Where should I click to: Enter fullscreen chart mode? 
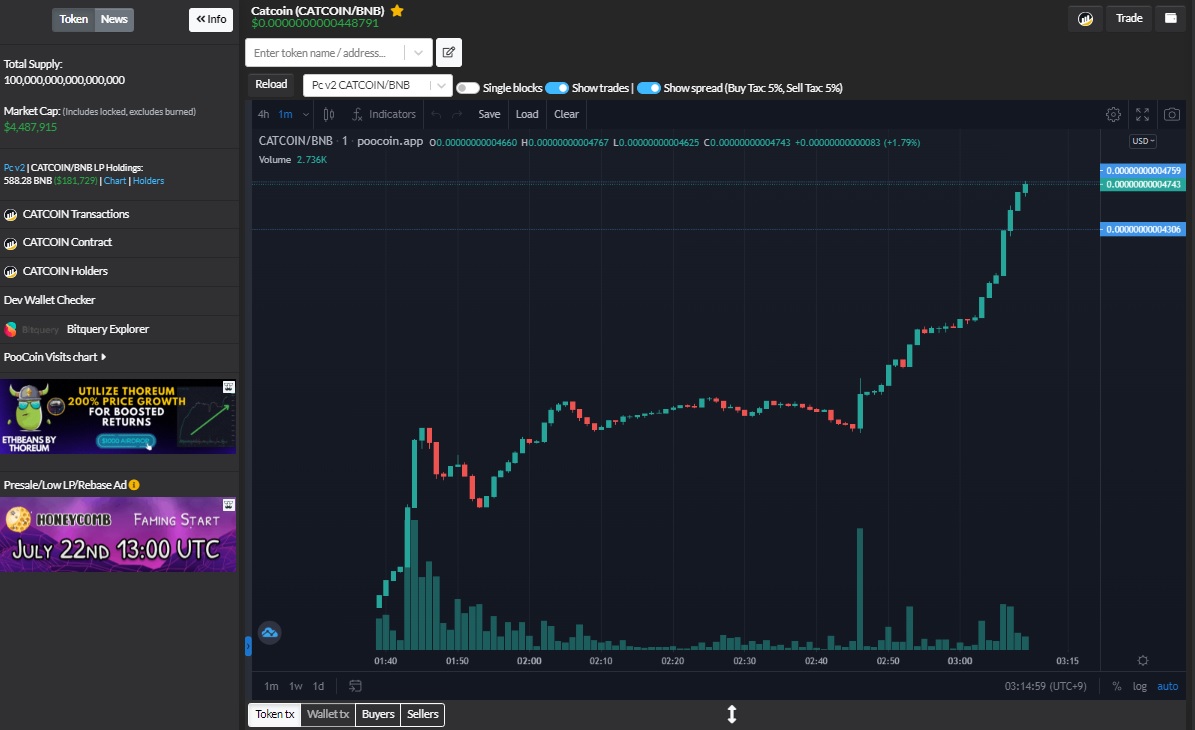click(1142, 114)
